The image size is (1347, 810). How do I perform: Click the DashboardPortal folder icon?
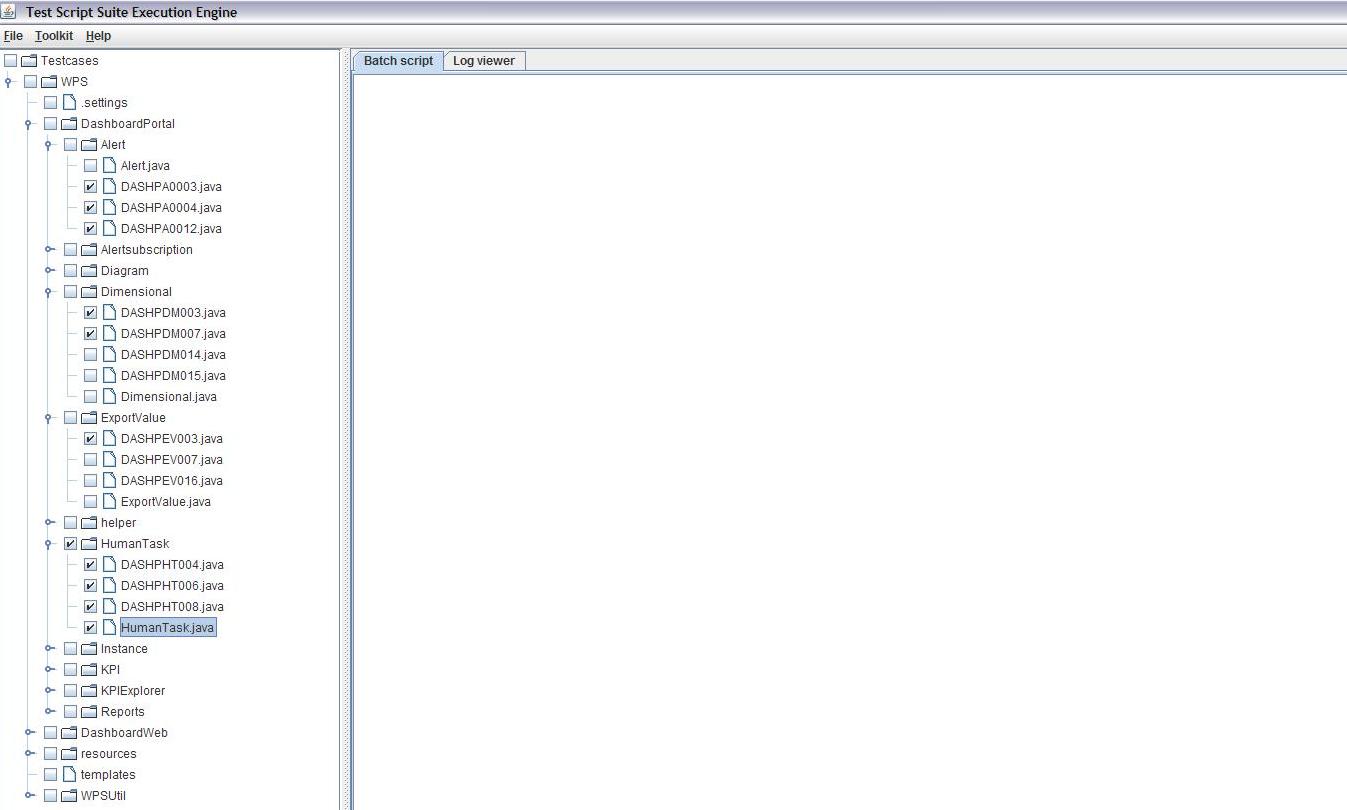click(x=69, y=124)
